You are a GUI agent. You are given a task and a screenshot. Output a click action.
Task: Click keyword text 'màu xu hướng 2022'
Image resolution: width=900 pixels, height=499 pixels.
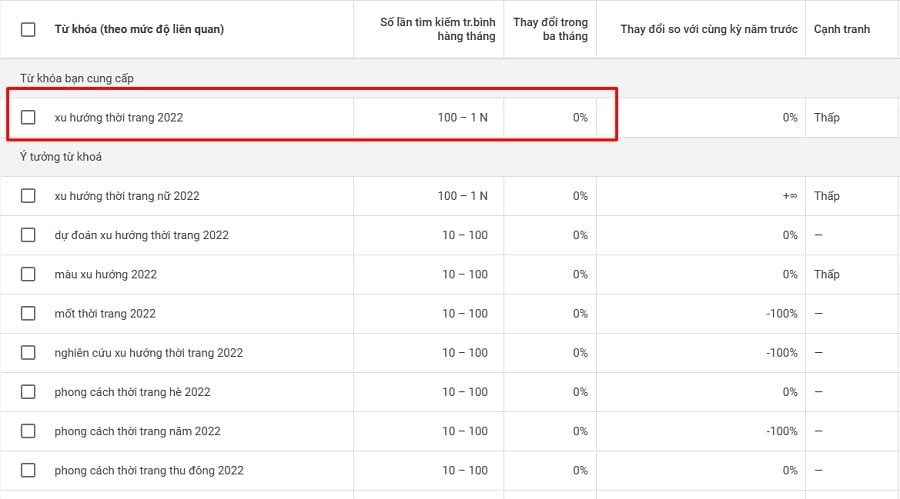(106, 274)
